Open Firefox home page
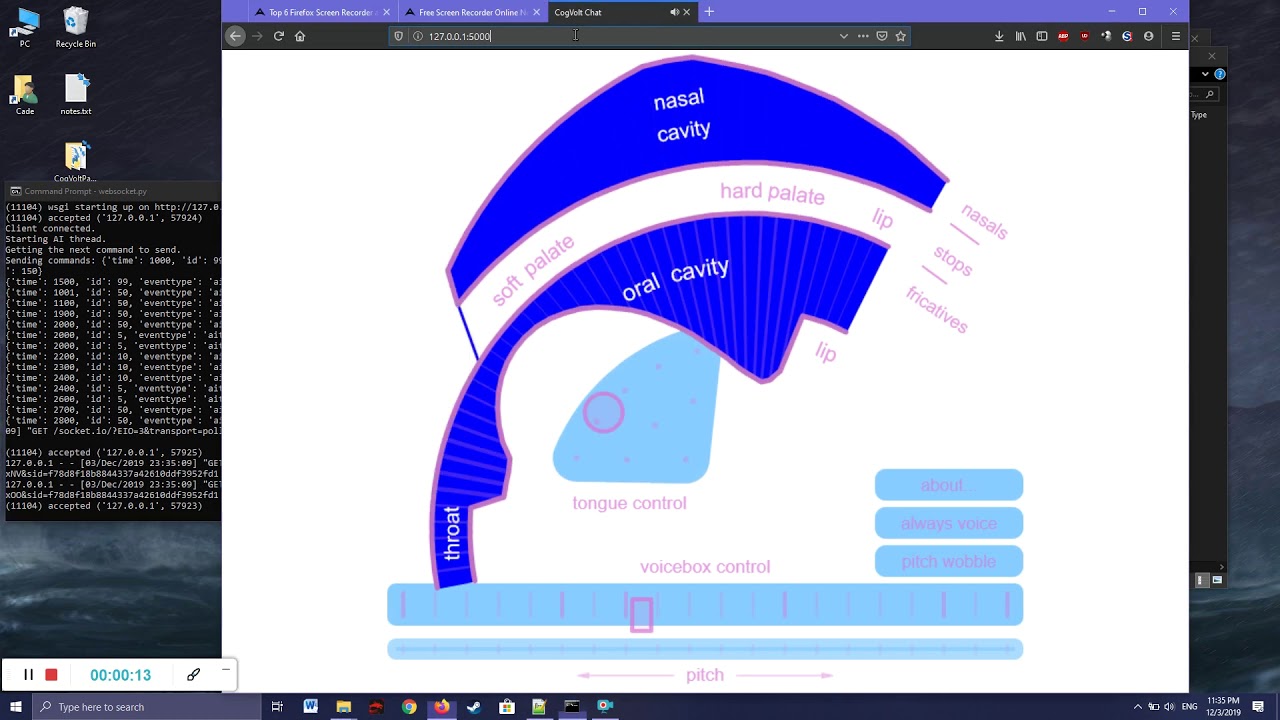This screenshot has width=1280, height=720. tap(299, 36)
